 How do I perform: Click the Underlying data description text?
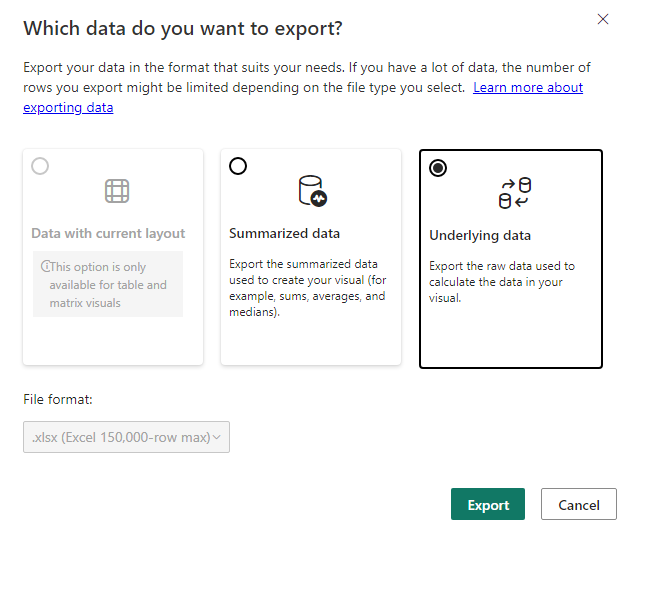[502, 282]
